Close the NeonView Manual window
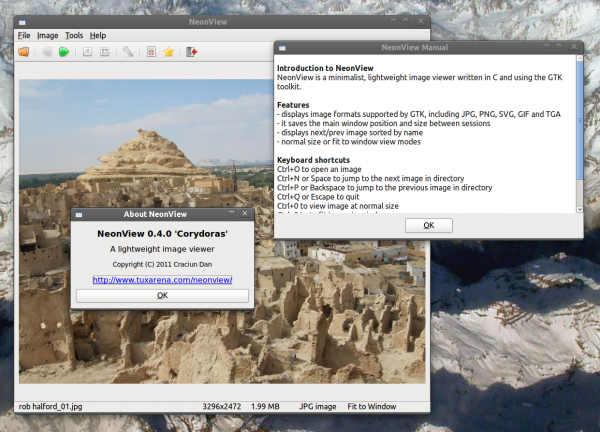Viewport: 600px width, 432px height. [574, 46]
